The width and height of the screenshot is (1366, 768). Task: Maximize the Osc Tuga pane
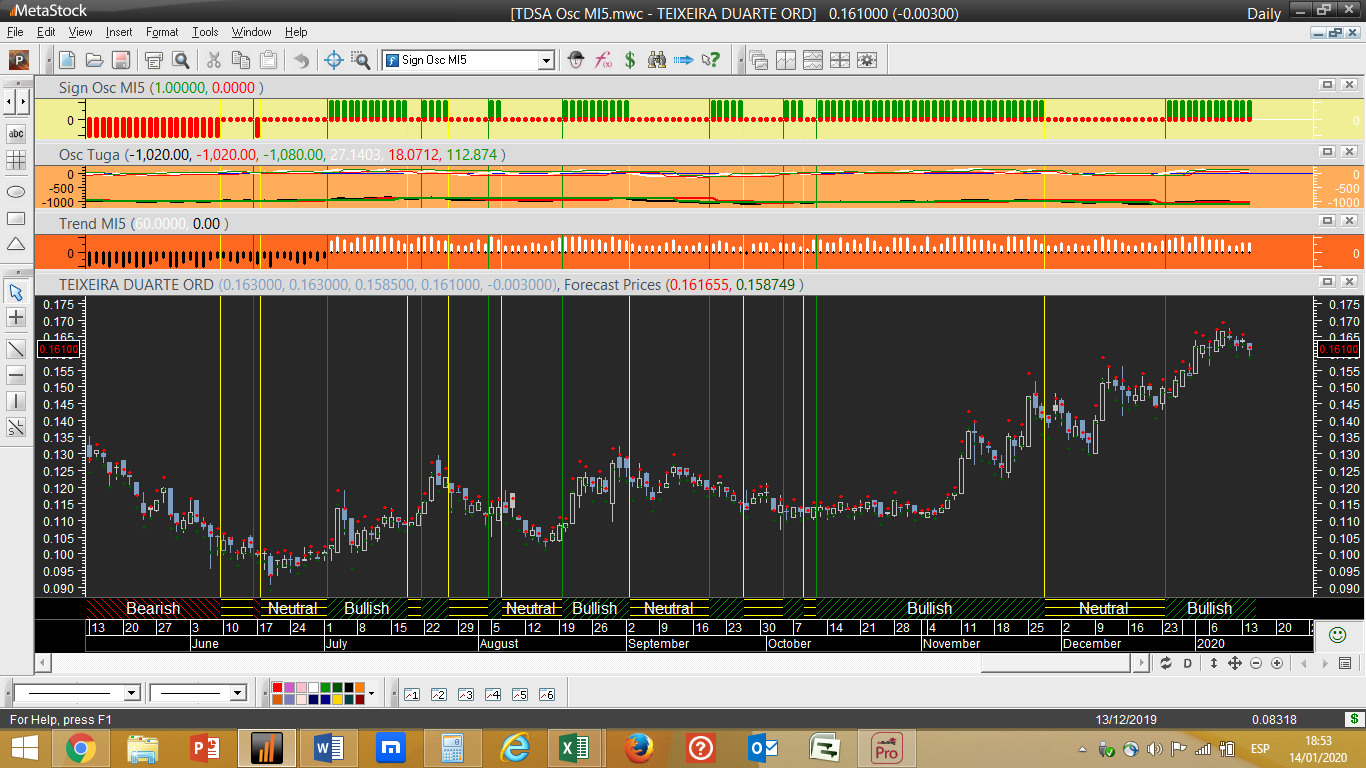point(1327,153)
